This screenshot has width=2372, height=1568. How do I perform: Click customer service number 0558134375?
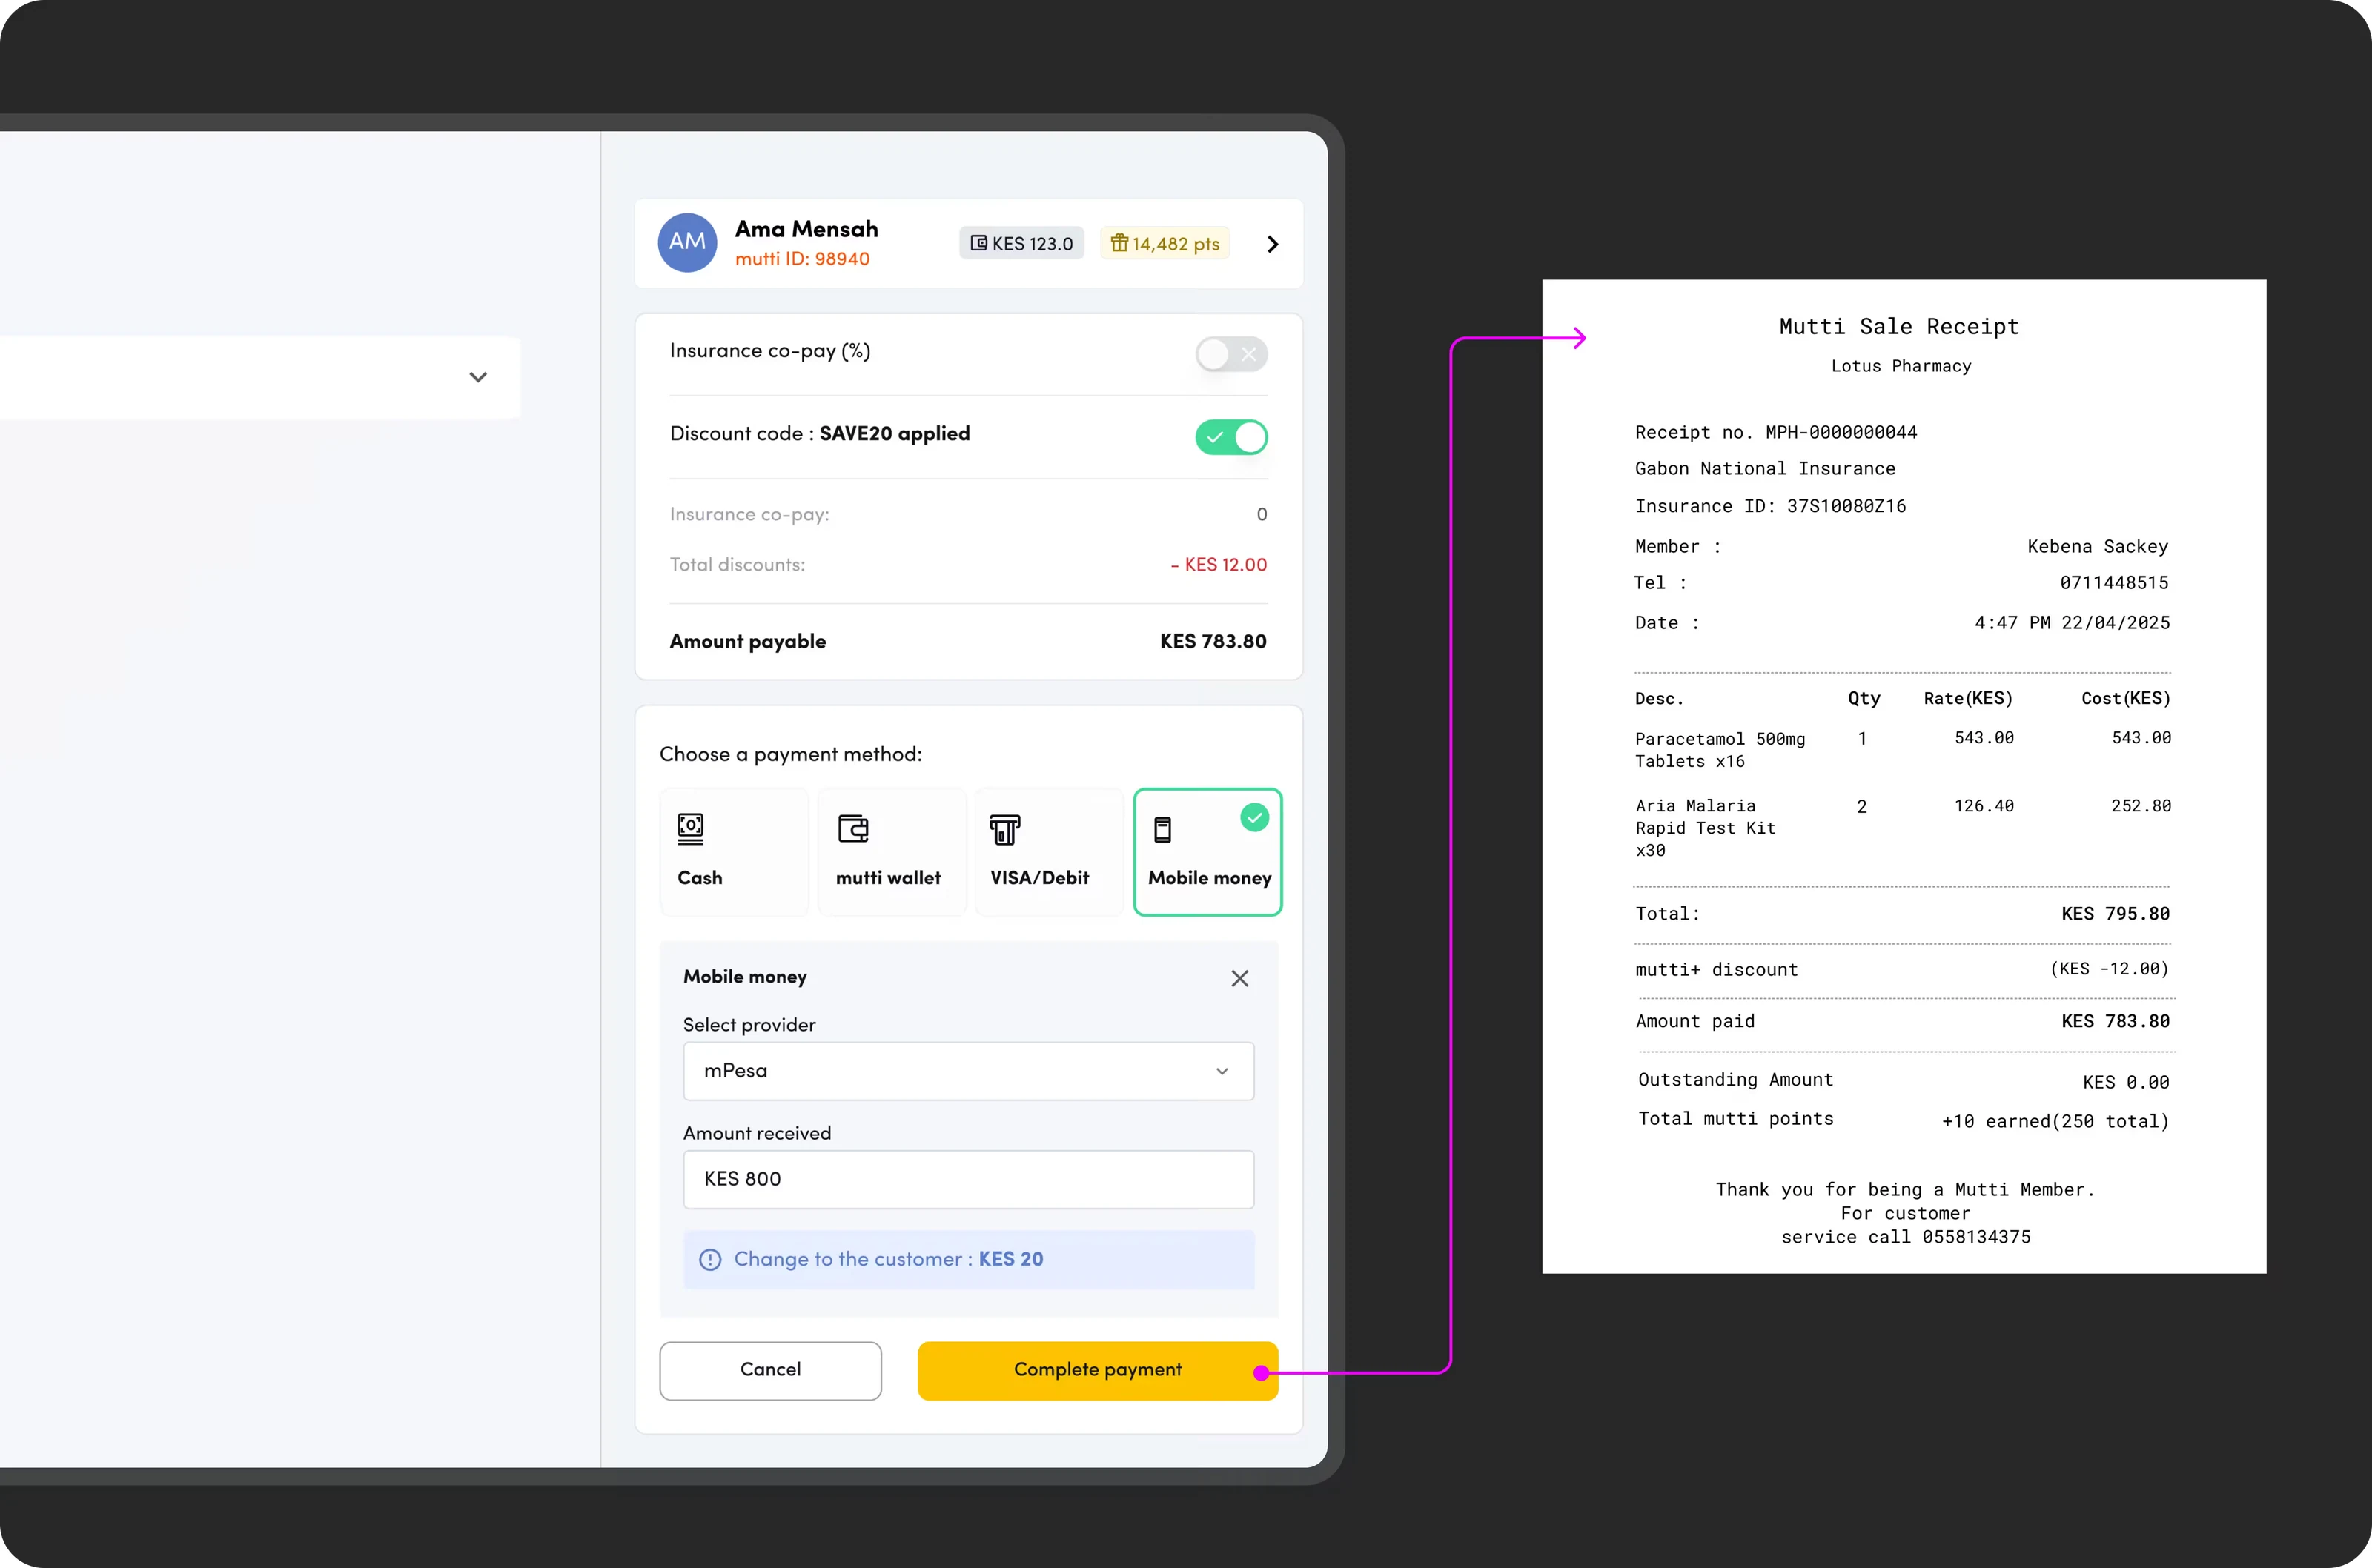(1976, 1237)
